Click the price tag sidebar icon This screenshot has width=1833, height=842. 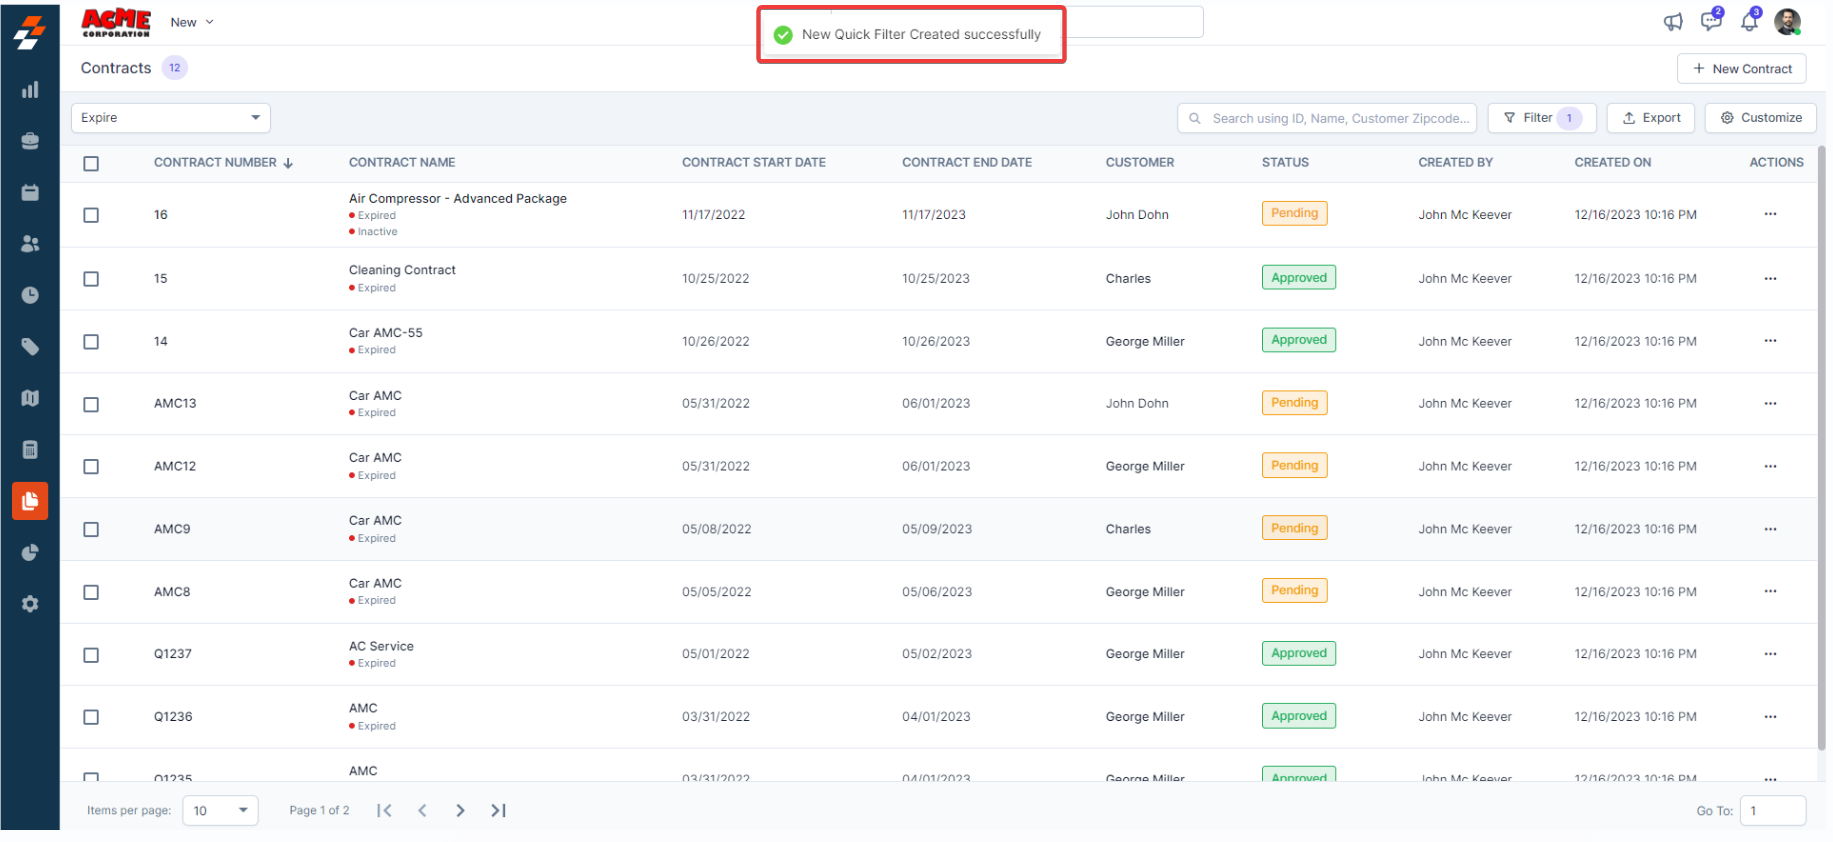tap(30, 347)
